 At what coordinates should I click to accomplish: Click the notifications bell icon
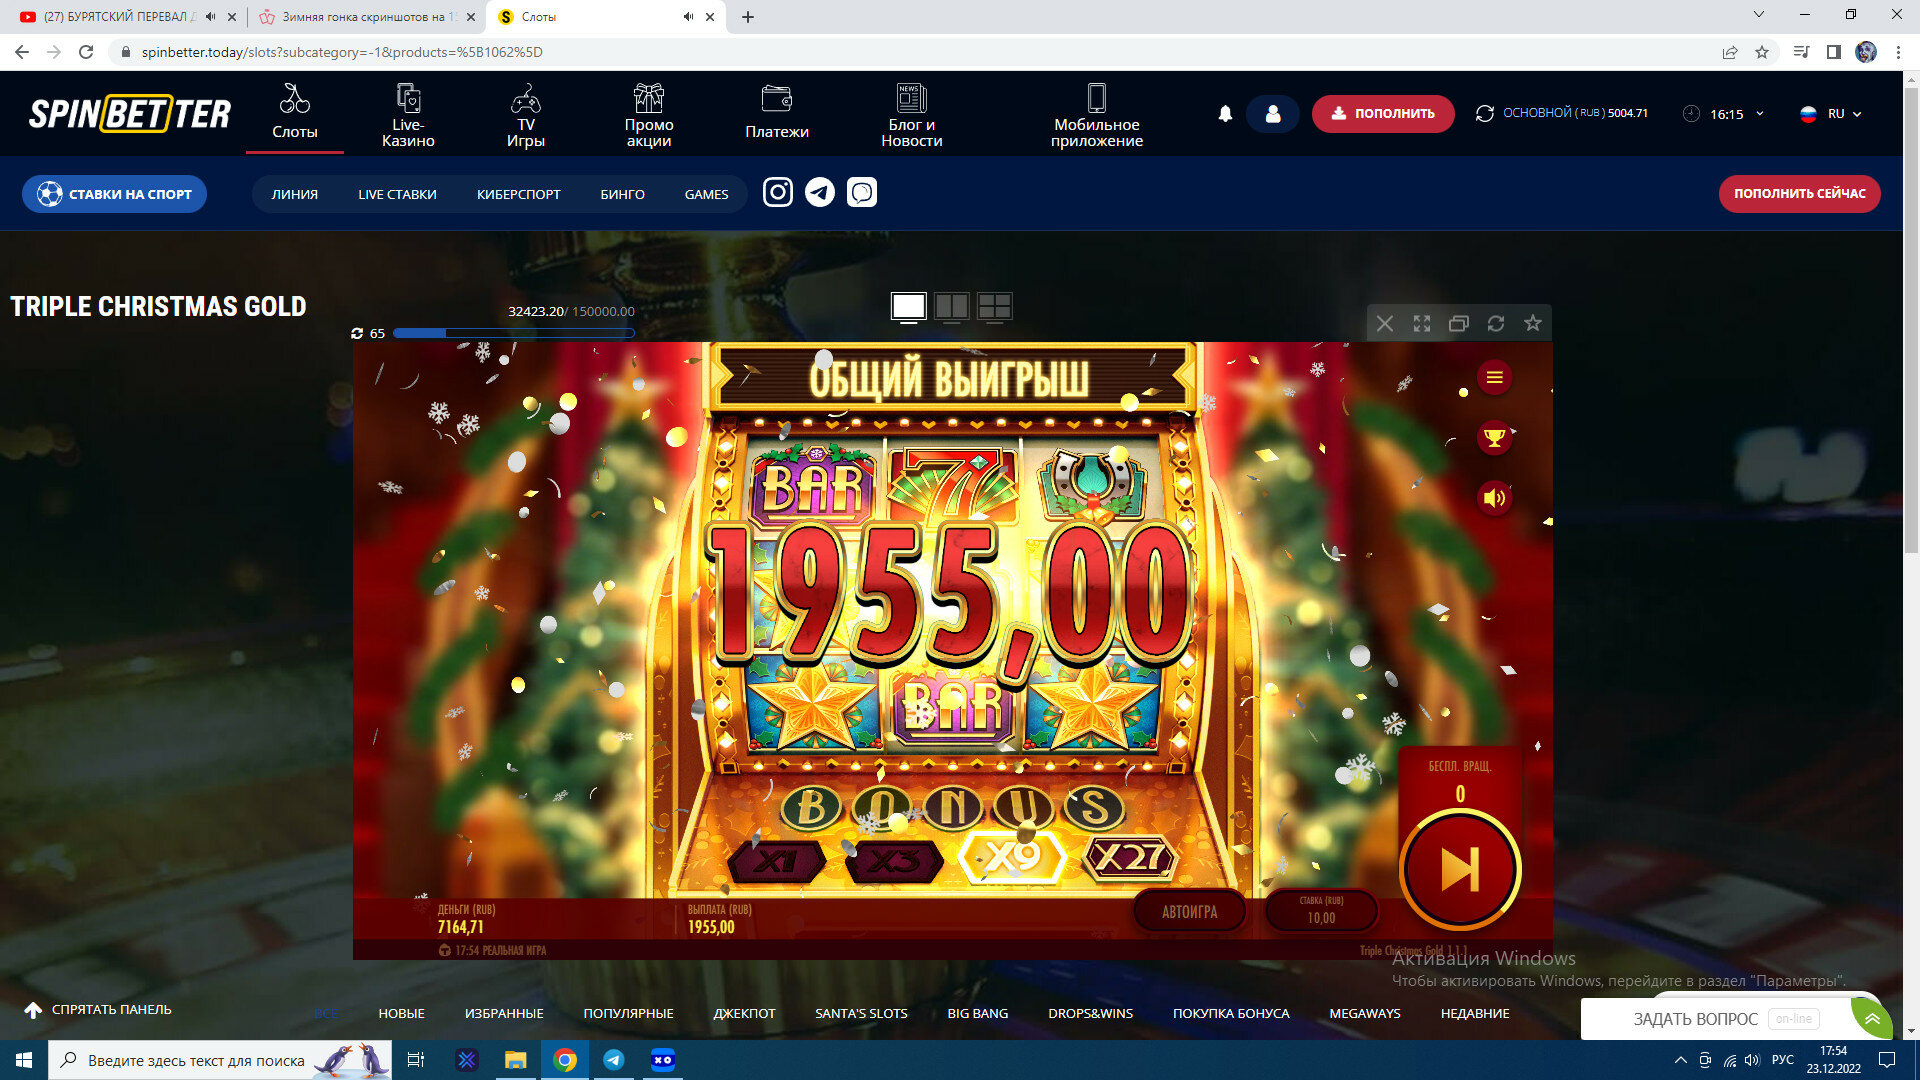[x=1225, y=114]
